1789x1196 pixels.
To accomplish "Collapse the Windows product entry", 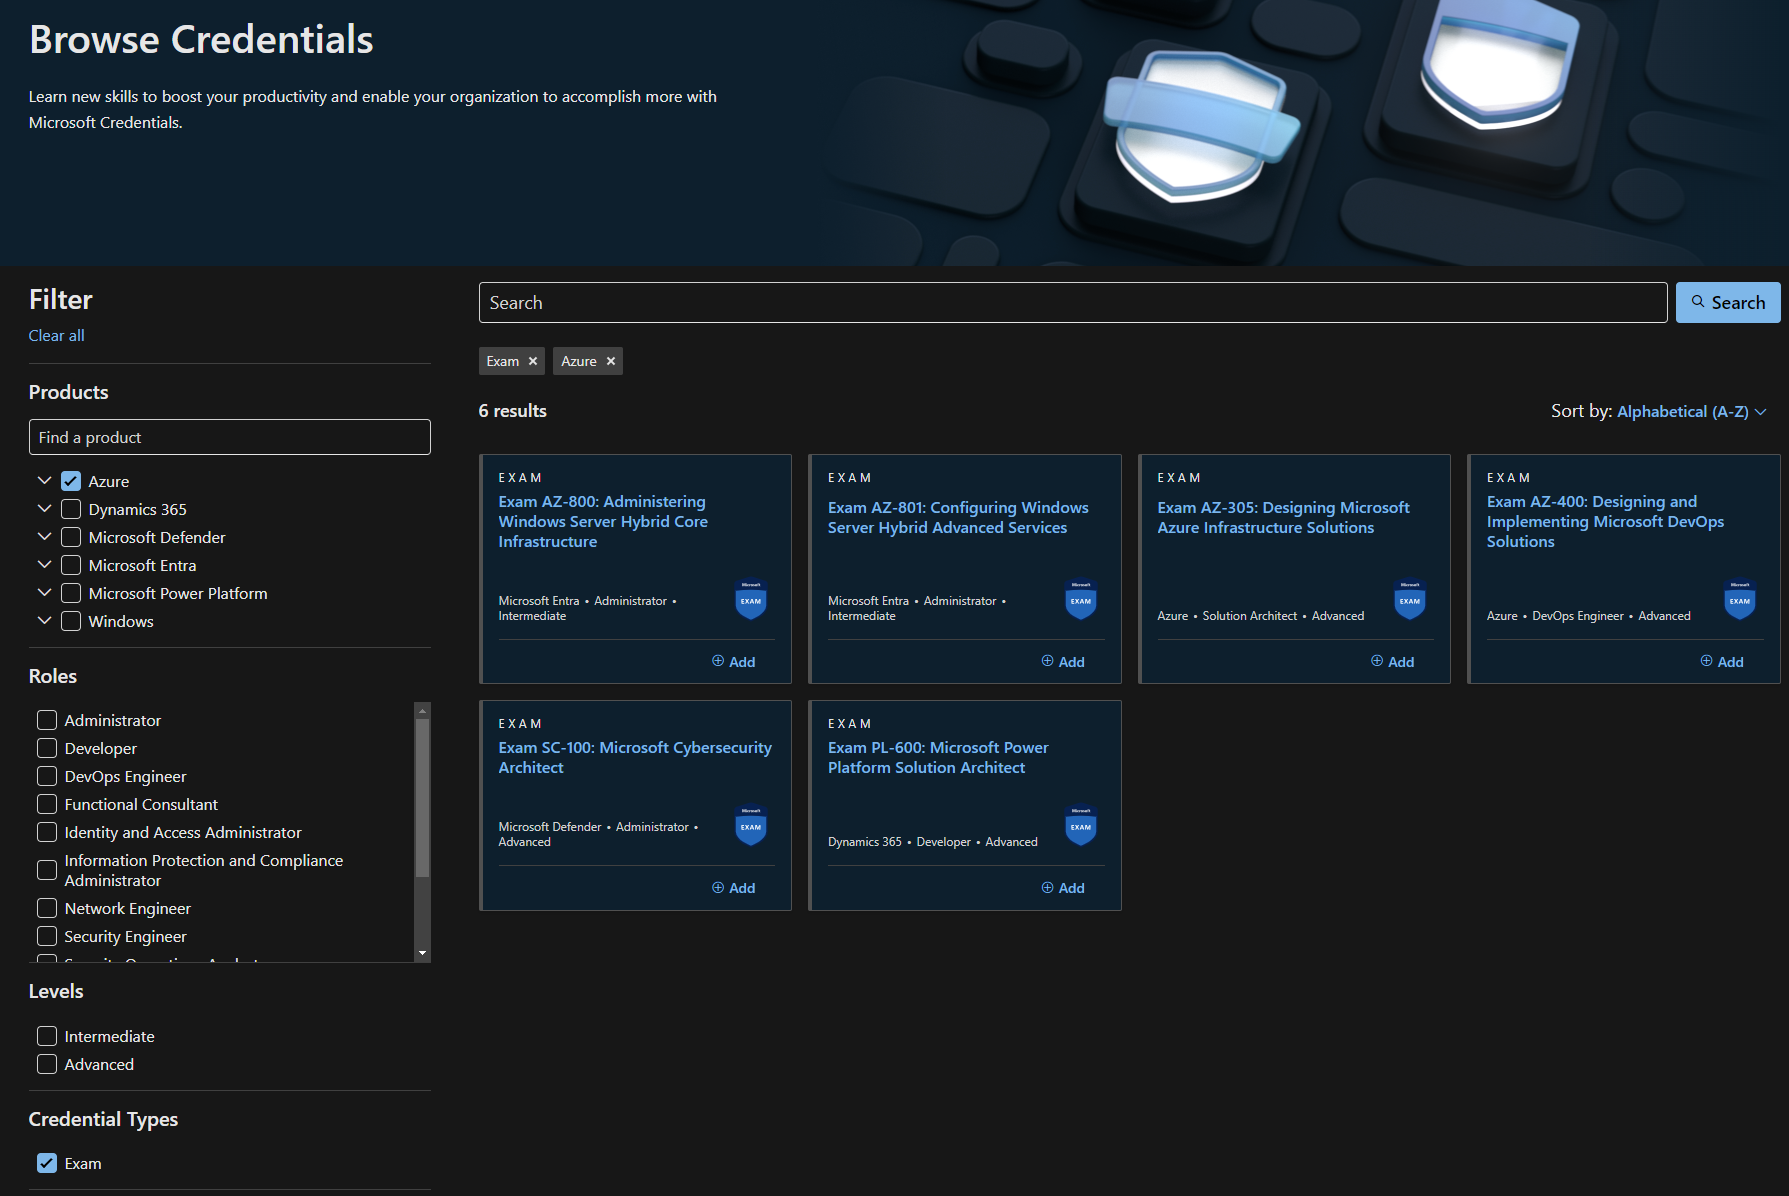I will point(44,620).
